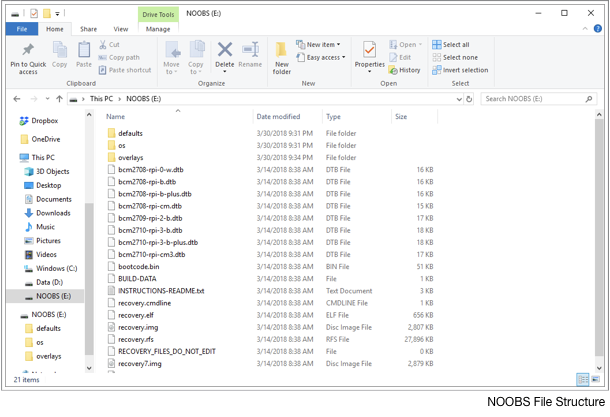Go forward with the forward arrow
The height and width of the screenshot is (417, 610).
click(34, 99)
